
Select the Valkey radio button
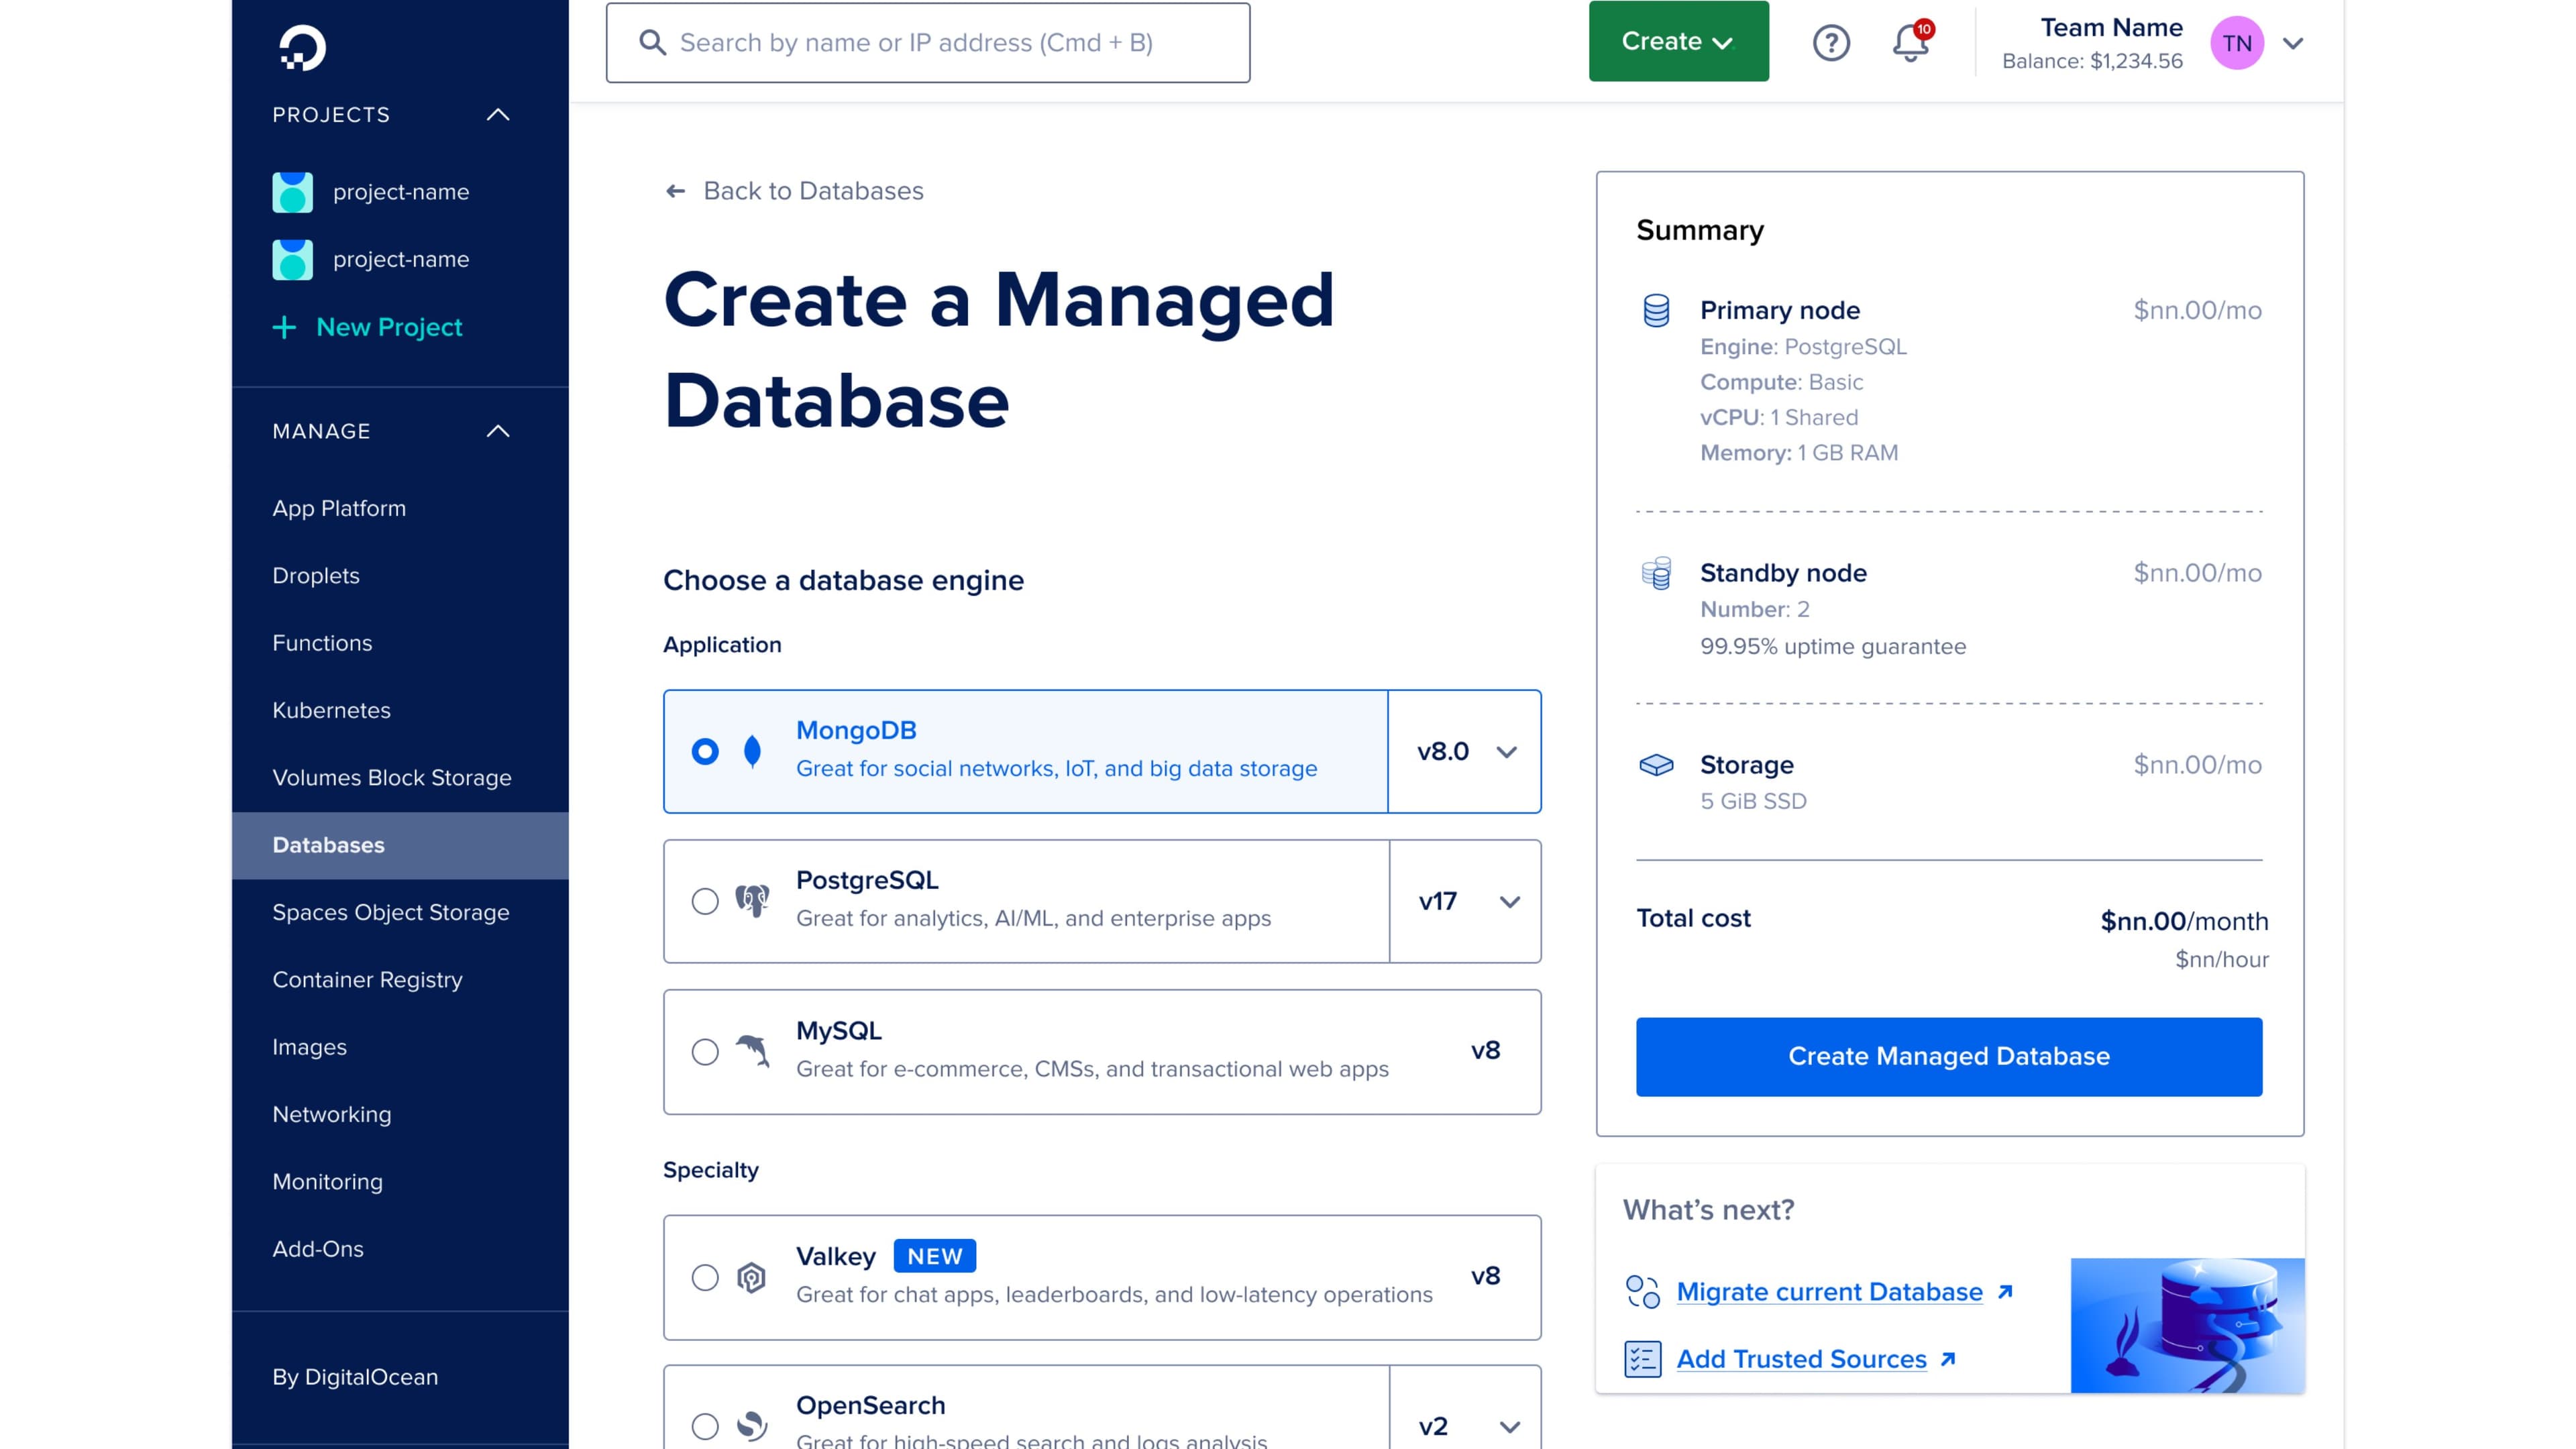[x=705, y=1277]
